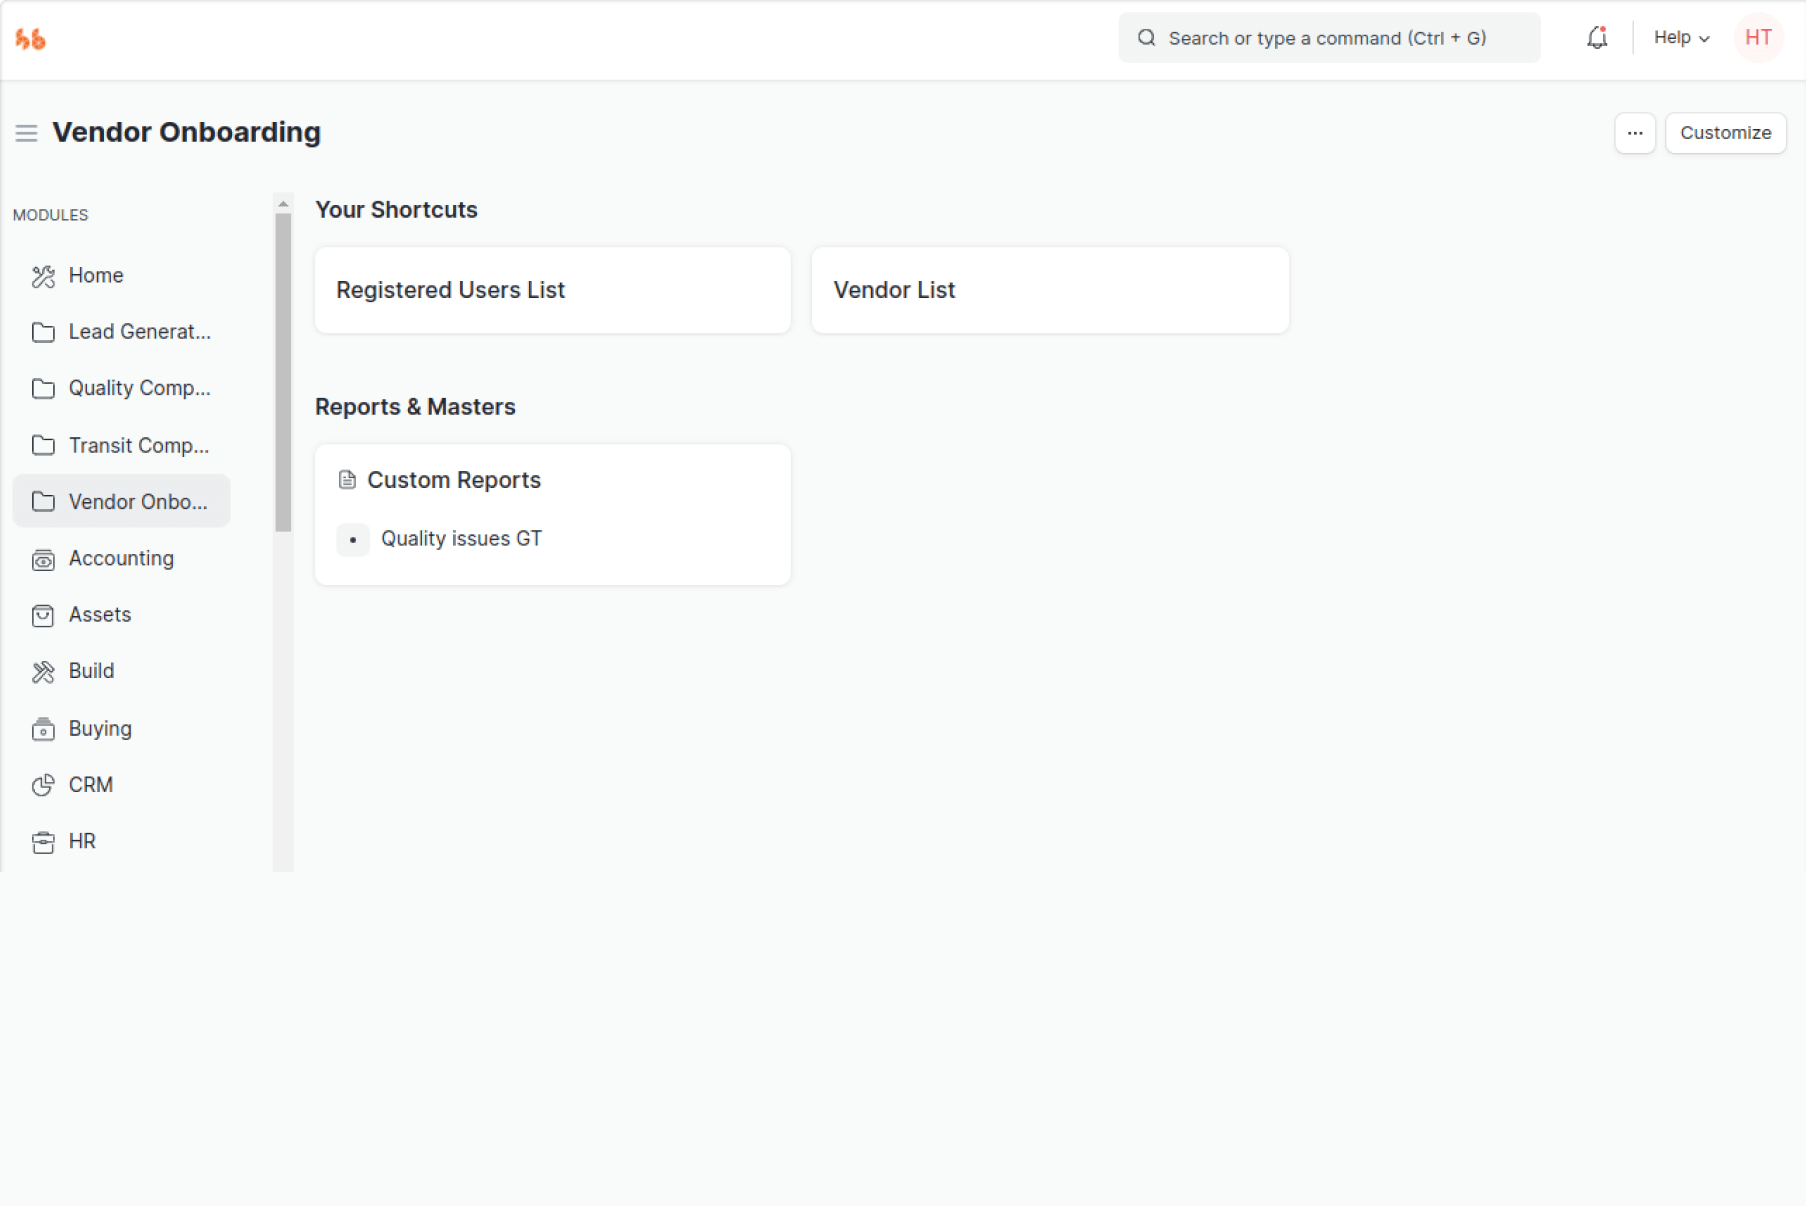Click the sidebar scrollbar up arrow

click(x=283, y=204)
